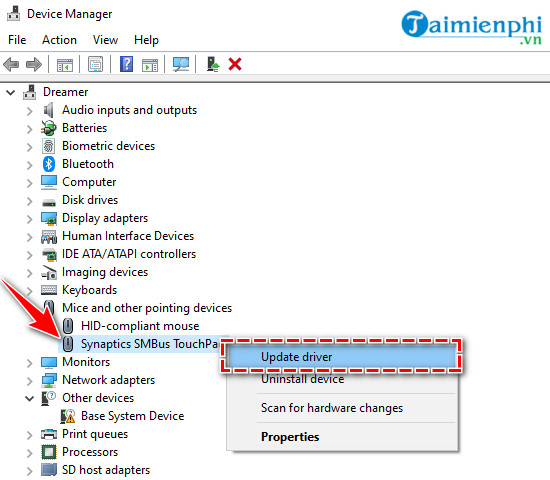Expand the Monitors category
This screenshot has width=550, height=480.
coord(29,363)
